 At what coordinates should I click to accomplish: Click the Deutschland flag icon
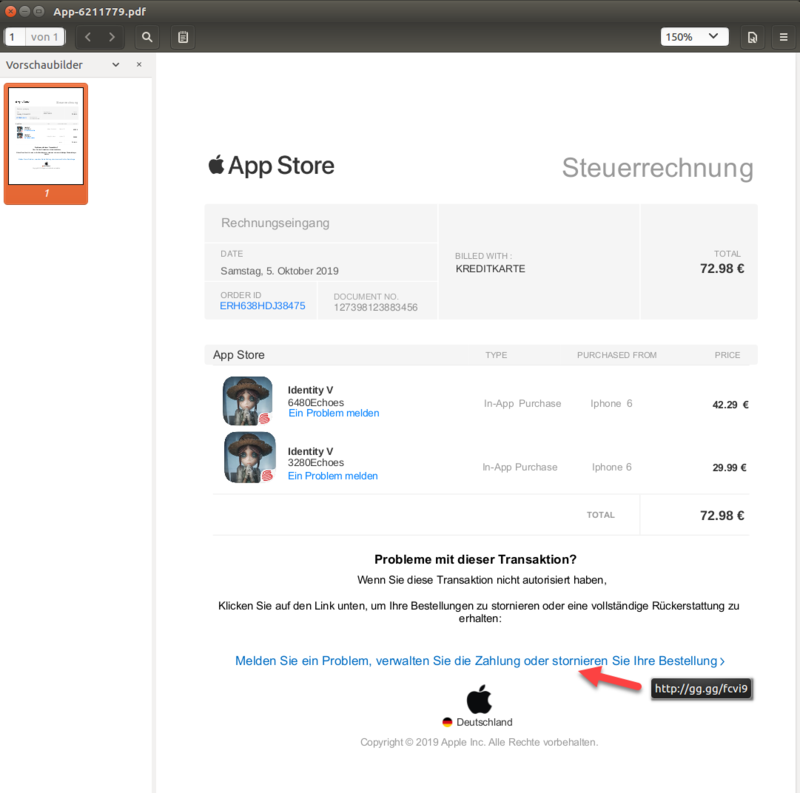point(448,722)
